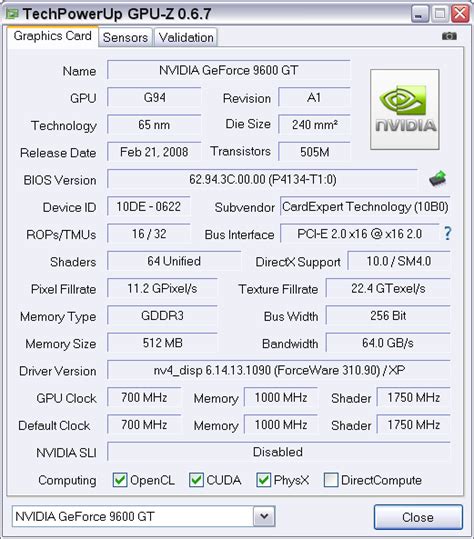Click the Name field NVIDIA GeForce 9600 GT
Viewport: 474px width, 539px height.
(229, 70)
